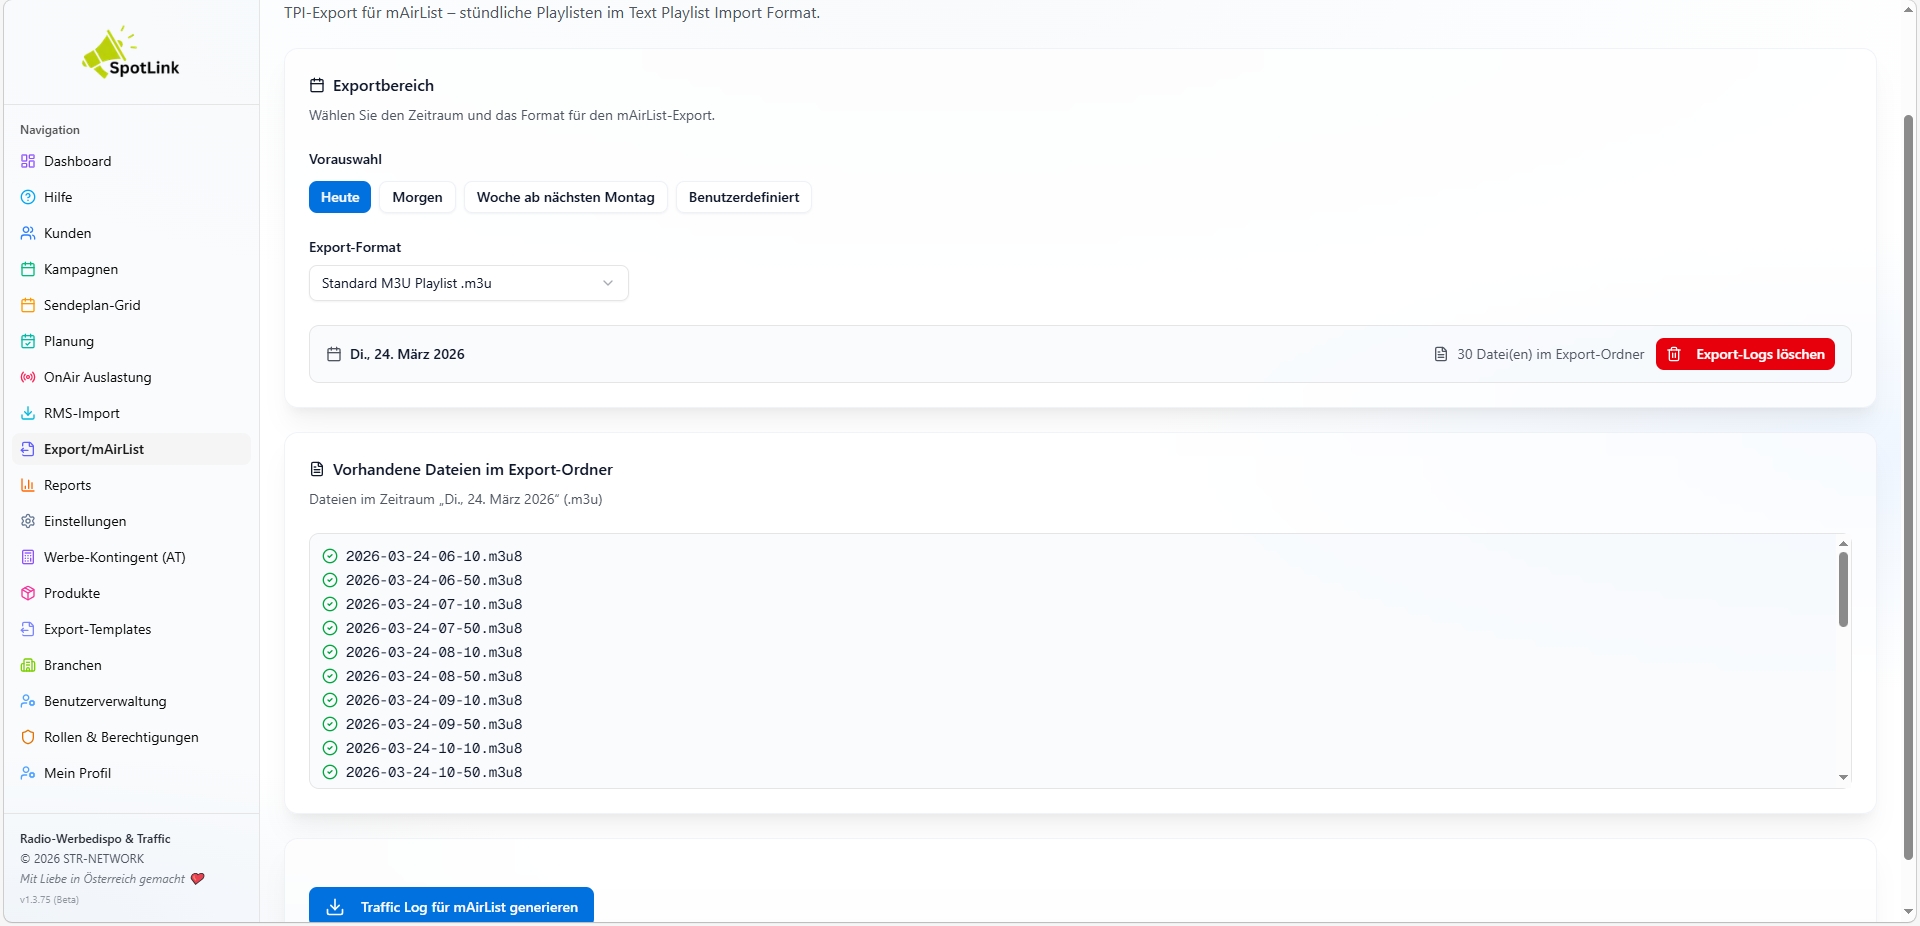Click the chevron of Standard M3U Playlist selector
1920x926 pixels.
[608, 283]
